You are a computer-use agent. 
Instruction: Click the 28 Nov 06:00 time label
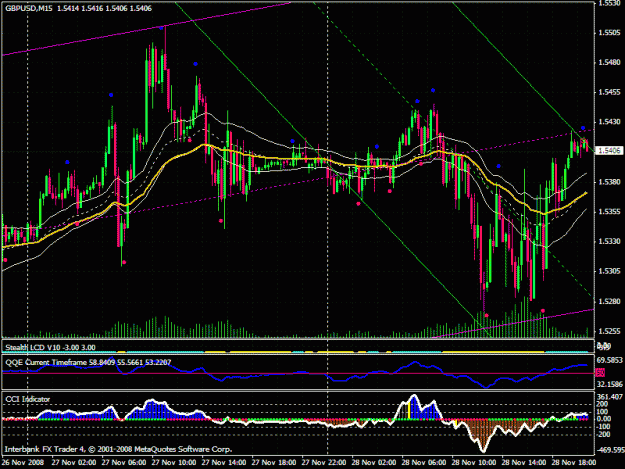424,463
